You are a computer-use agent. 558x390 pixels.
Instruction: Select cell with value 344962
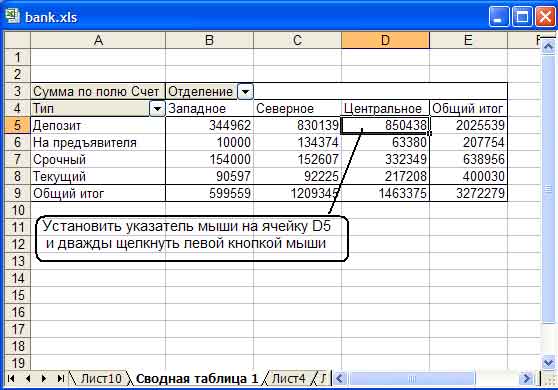coord(210,125)
